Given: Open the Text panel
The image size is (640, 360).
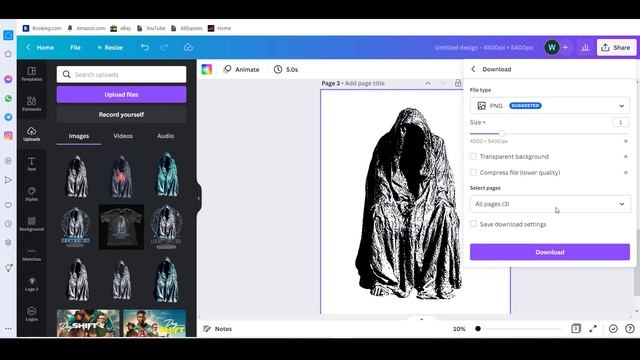Looking at the screenshot, I should [31, 164].
